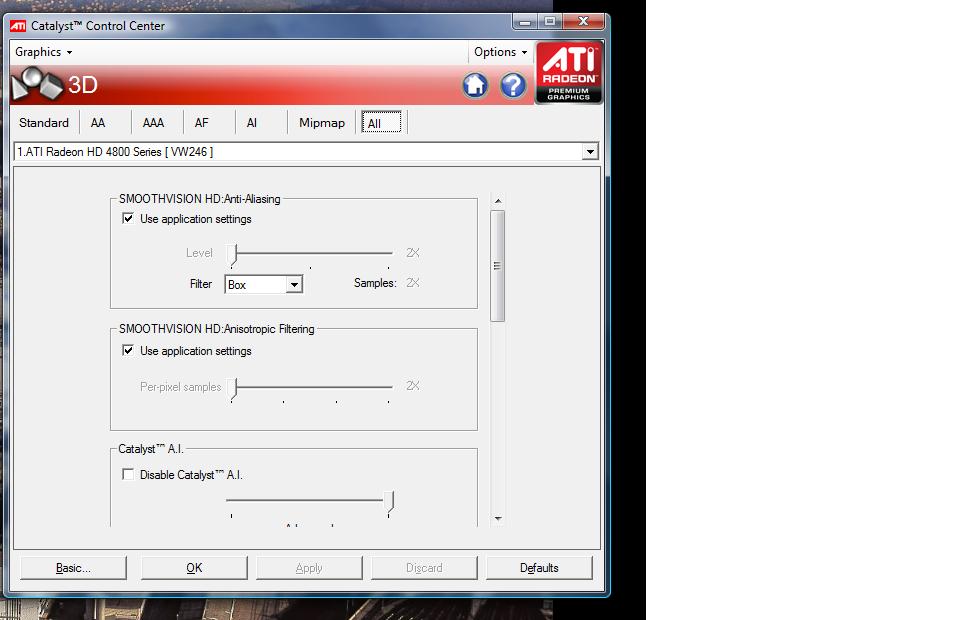Click the Anti-Aliasing Level slider handle
960x620 pixels.
click(x=233, y=255)
